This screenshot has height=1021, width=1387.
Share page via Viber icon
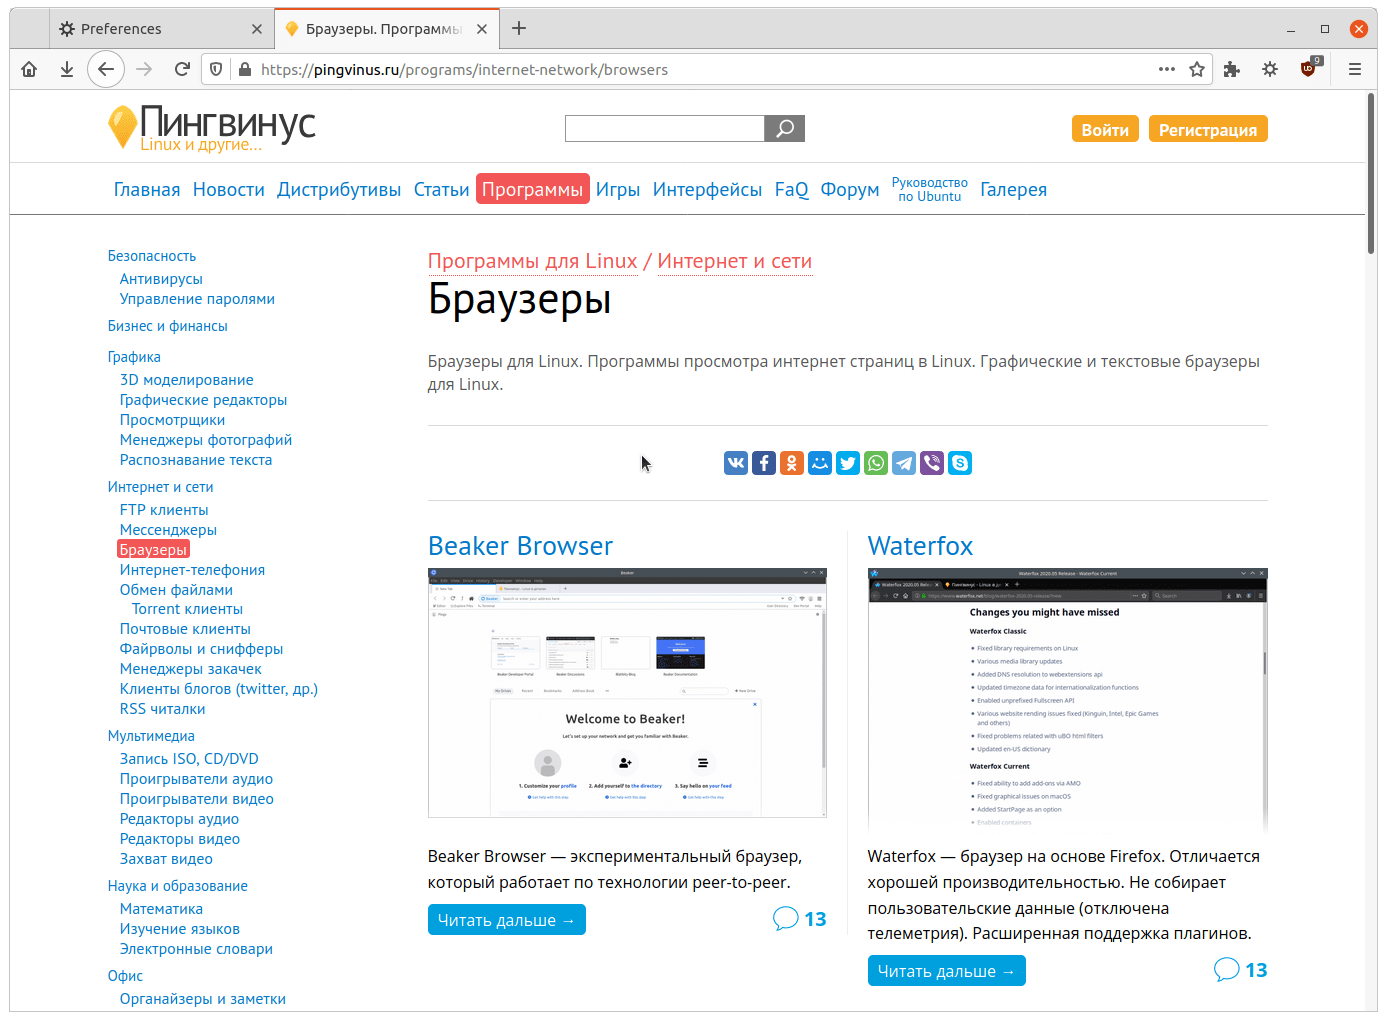(x=932, y=463)
